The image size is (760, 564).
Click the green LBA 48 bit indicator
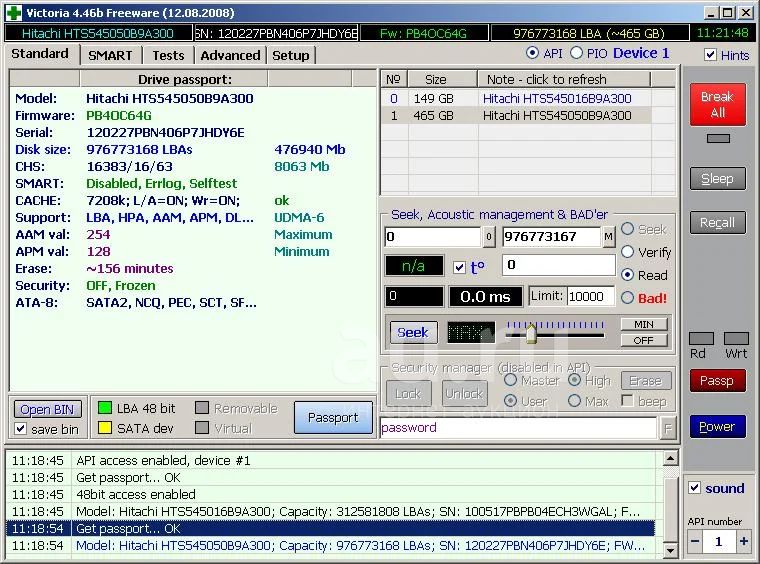pos(105,407)
